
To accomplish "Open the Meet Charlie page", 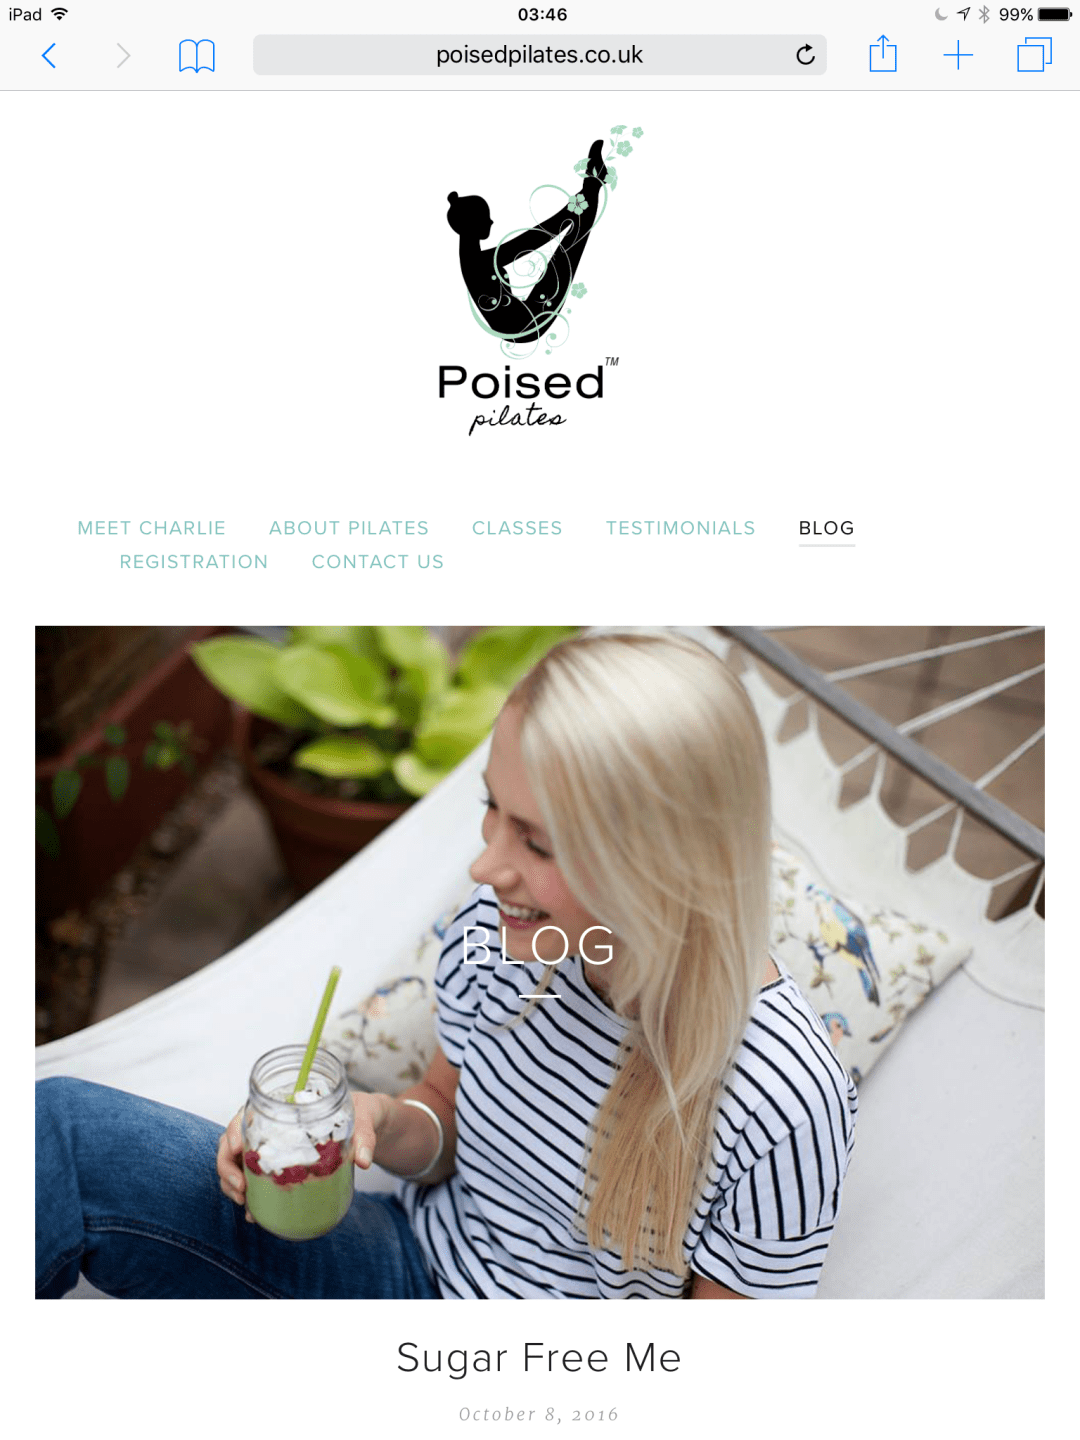I will pos(152,528).
